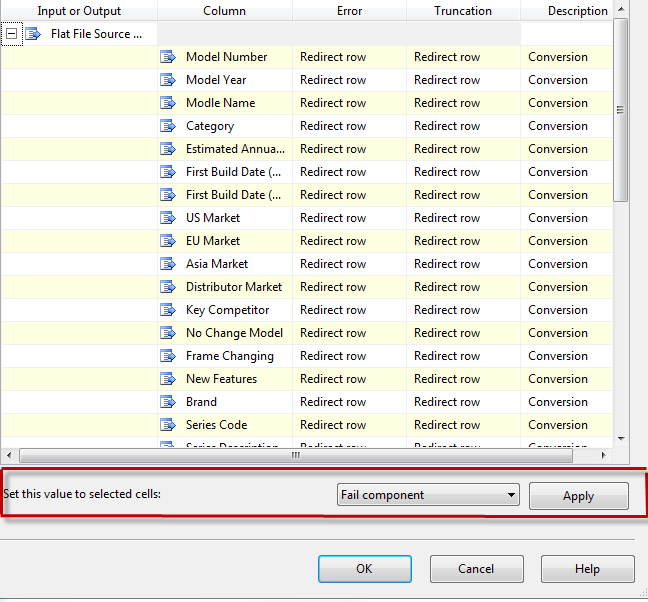Collapse the Flat File Source tree node
Viewport: 648px width, 602px height.
pyautogui.click(x=11, y=33)
